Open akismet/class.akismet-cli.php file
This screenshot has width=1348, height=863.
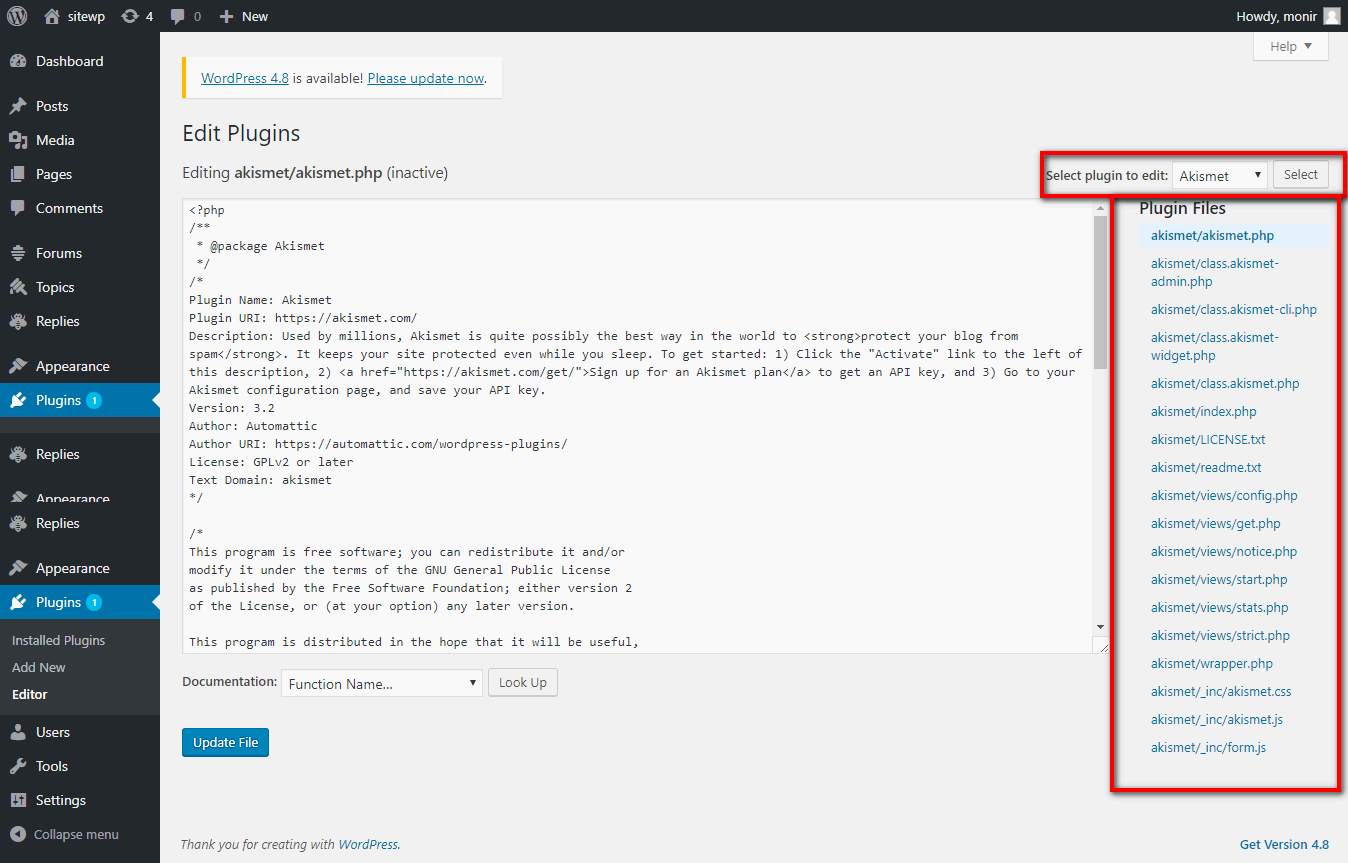pyautogui.click(x=1234, y=310)
